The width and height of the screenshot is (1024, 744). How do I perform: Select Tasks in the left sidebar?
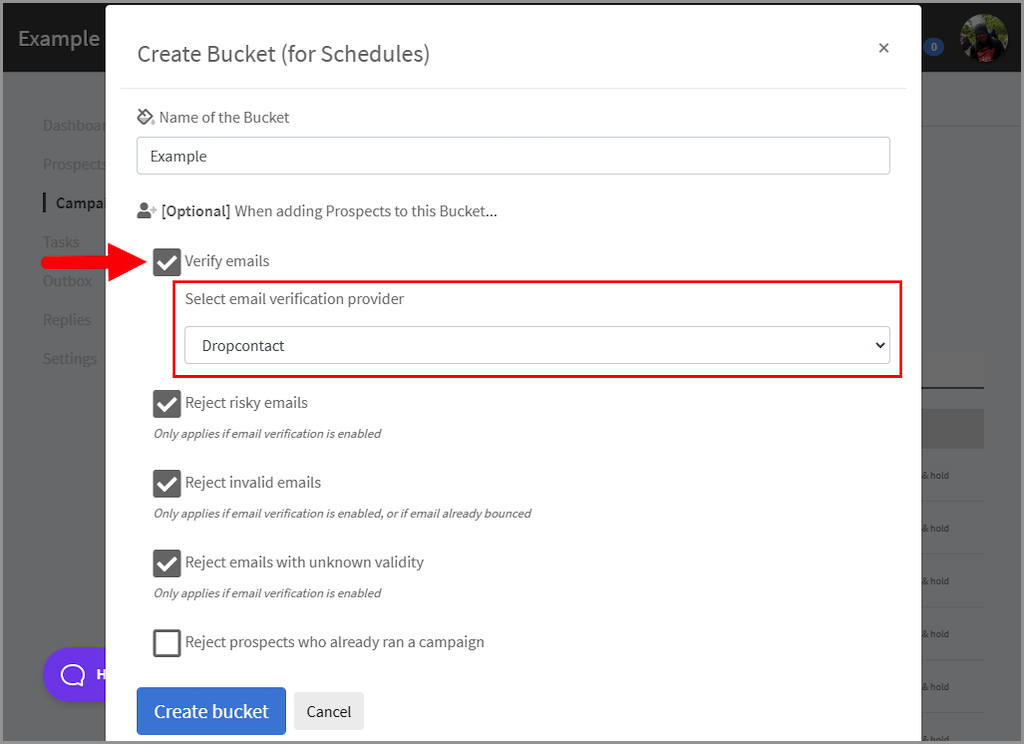(61, 242)
